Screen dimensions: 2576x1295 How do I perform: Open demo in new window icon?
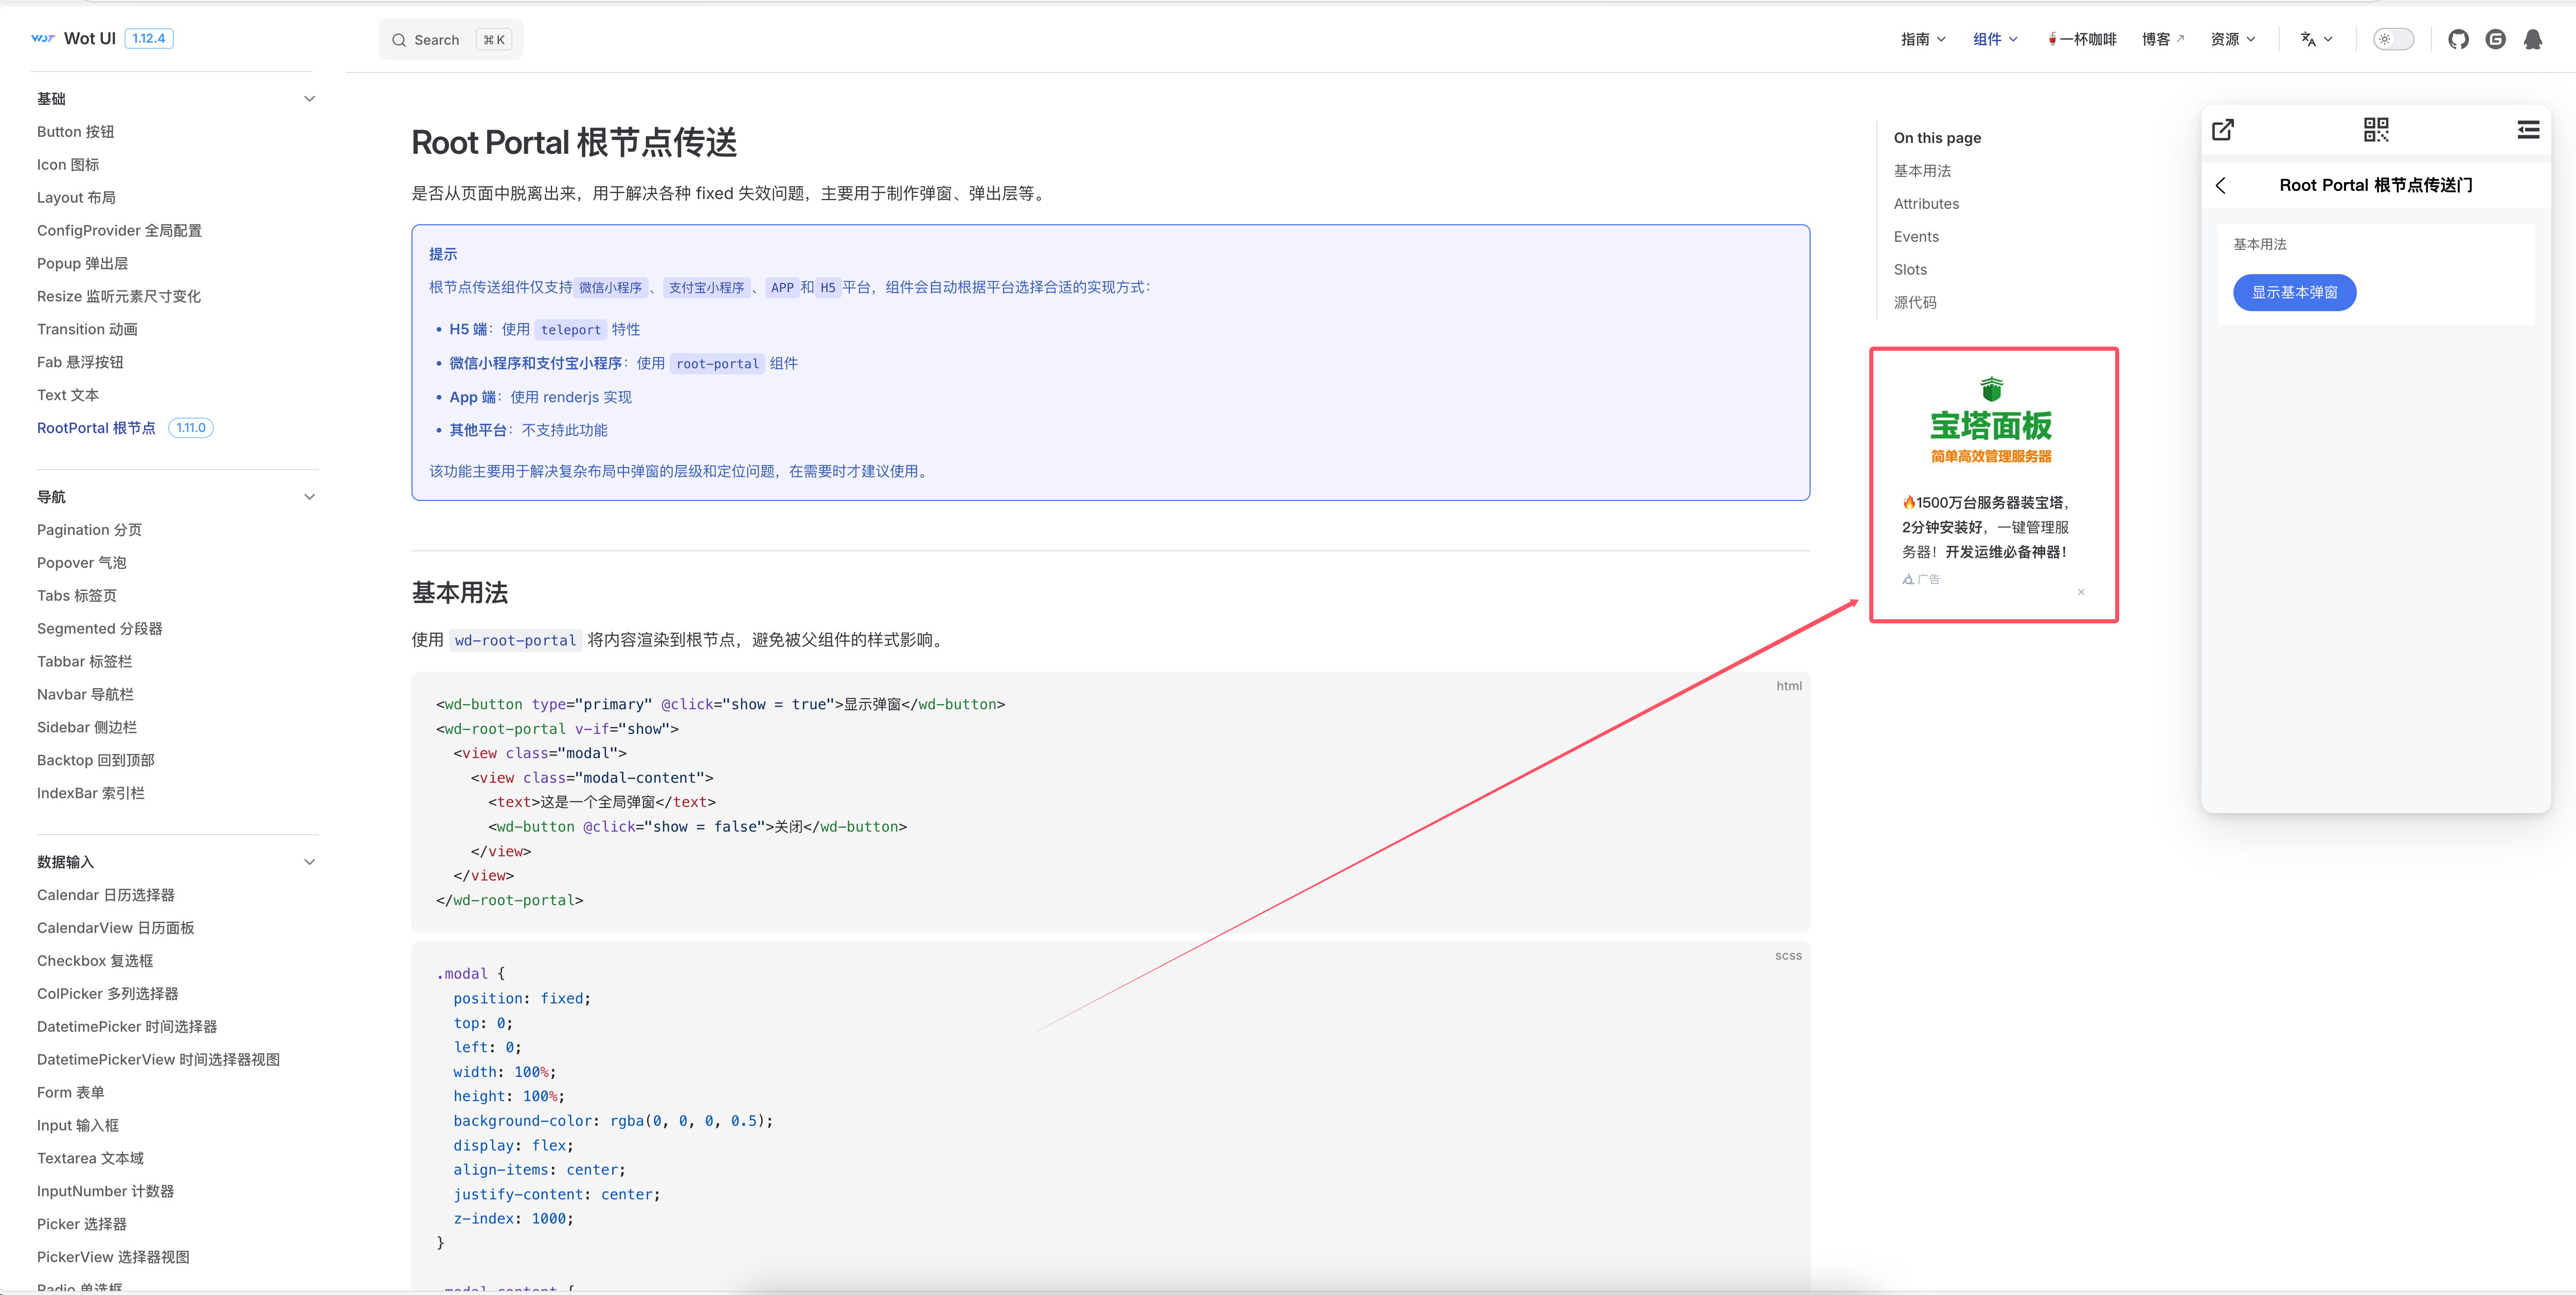[2222, 130]
